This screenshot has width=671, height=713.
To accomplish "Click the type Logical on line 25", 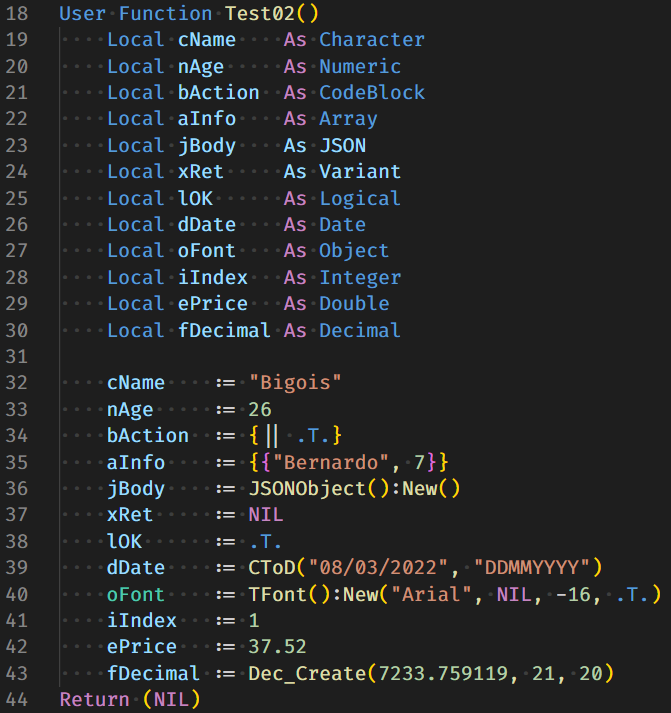I will coord(360,198).
